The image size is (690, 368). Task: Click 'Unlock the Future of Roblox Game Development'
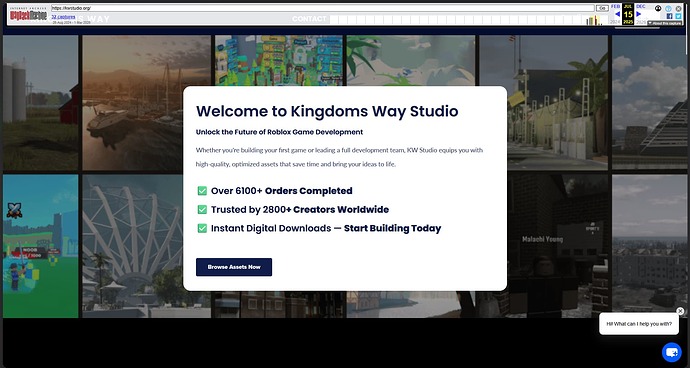click(279, 132)
